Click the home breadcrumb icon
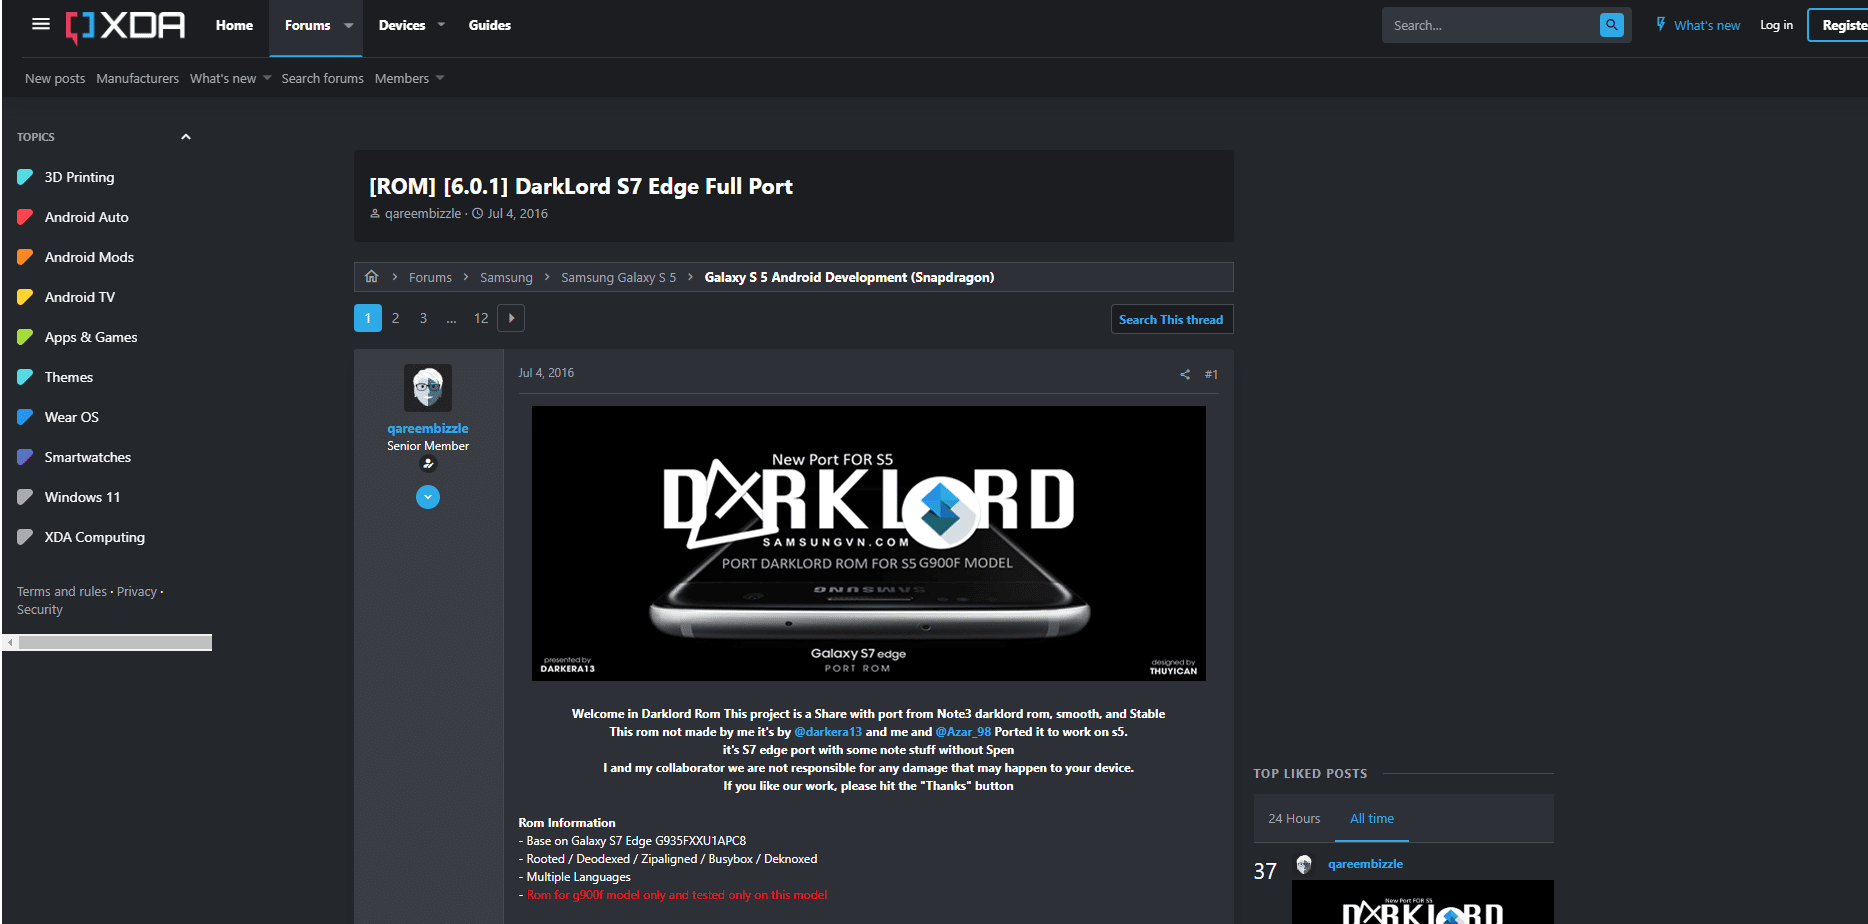 pos(372,277)
